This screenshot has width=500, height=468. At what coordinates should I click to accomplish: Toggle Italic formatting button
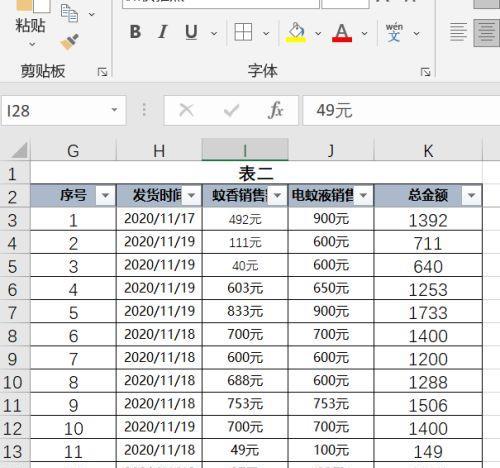tap(163, 32)
